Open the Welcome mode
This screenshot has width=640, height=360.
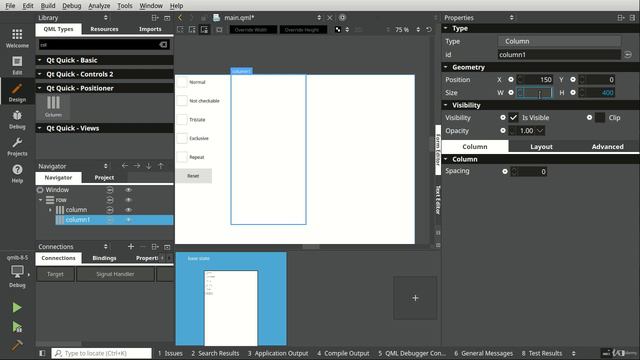tap(17, 38)
